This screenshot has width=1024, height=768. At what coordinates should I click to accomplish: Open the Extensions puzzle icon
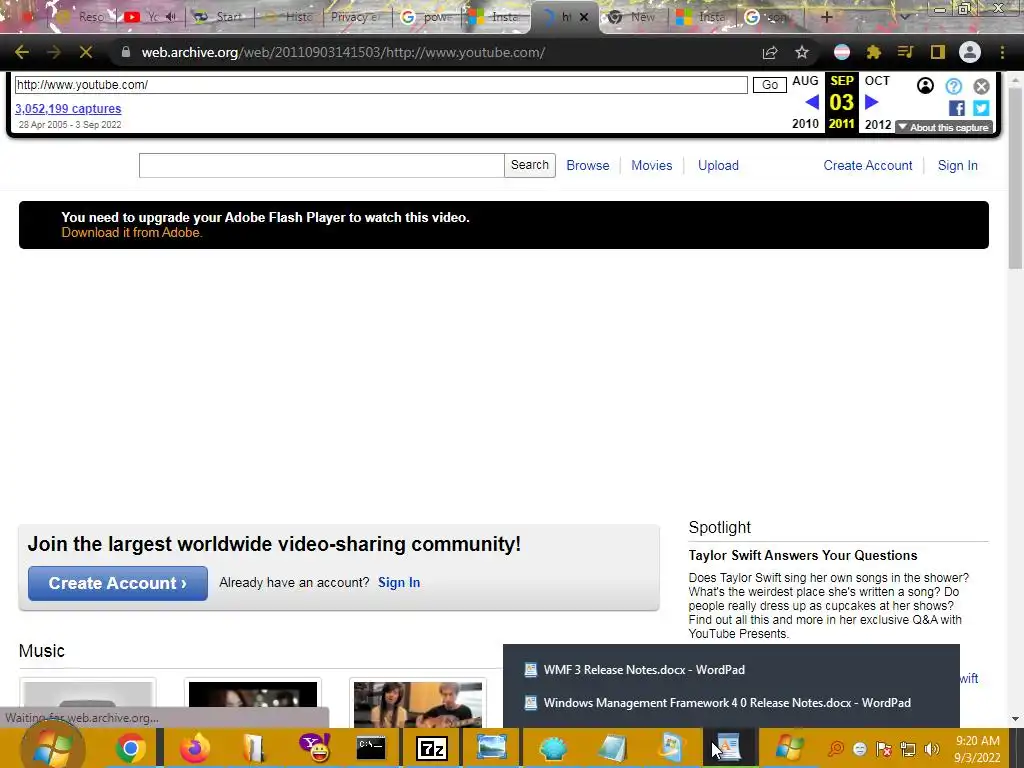[874, 52]
